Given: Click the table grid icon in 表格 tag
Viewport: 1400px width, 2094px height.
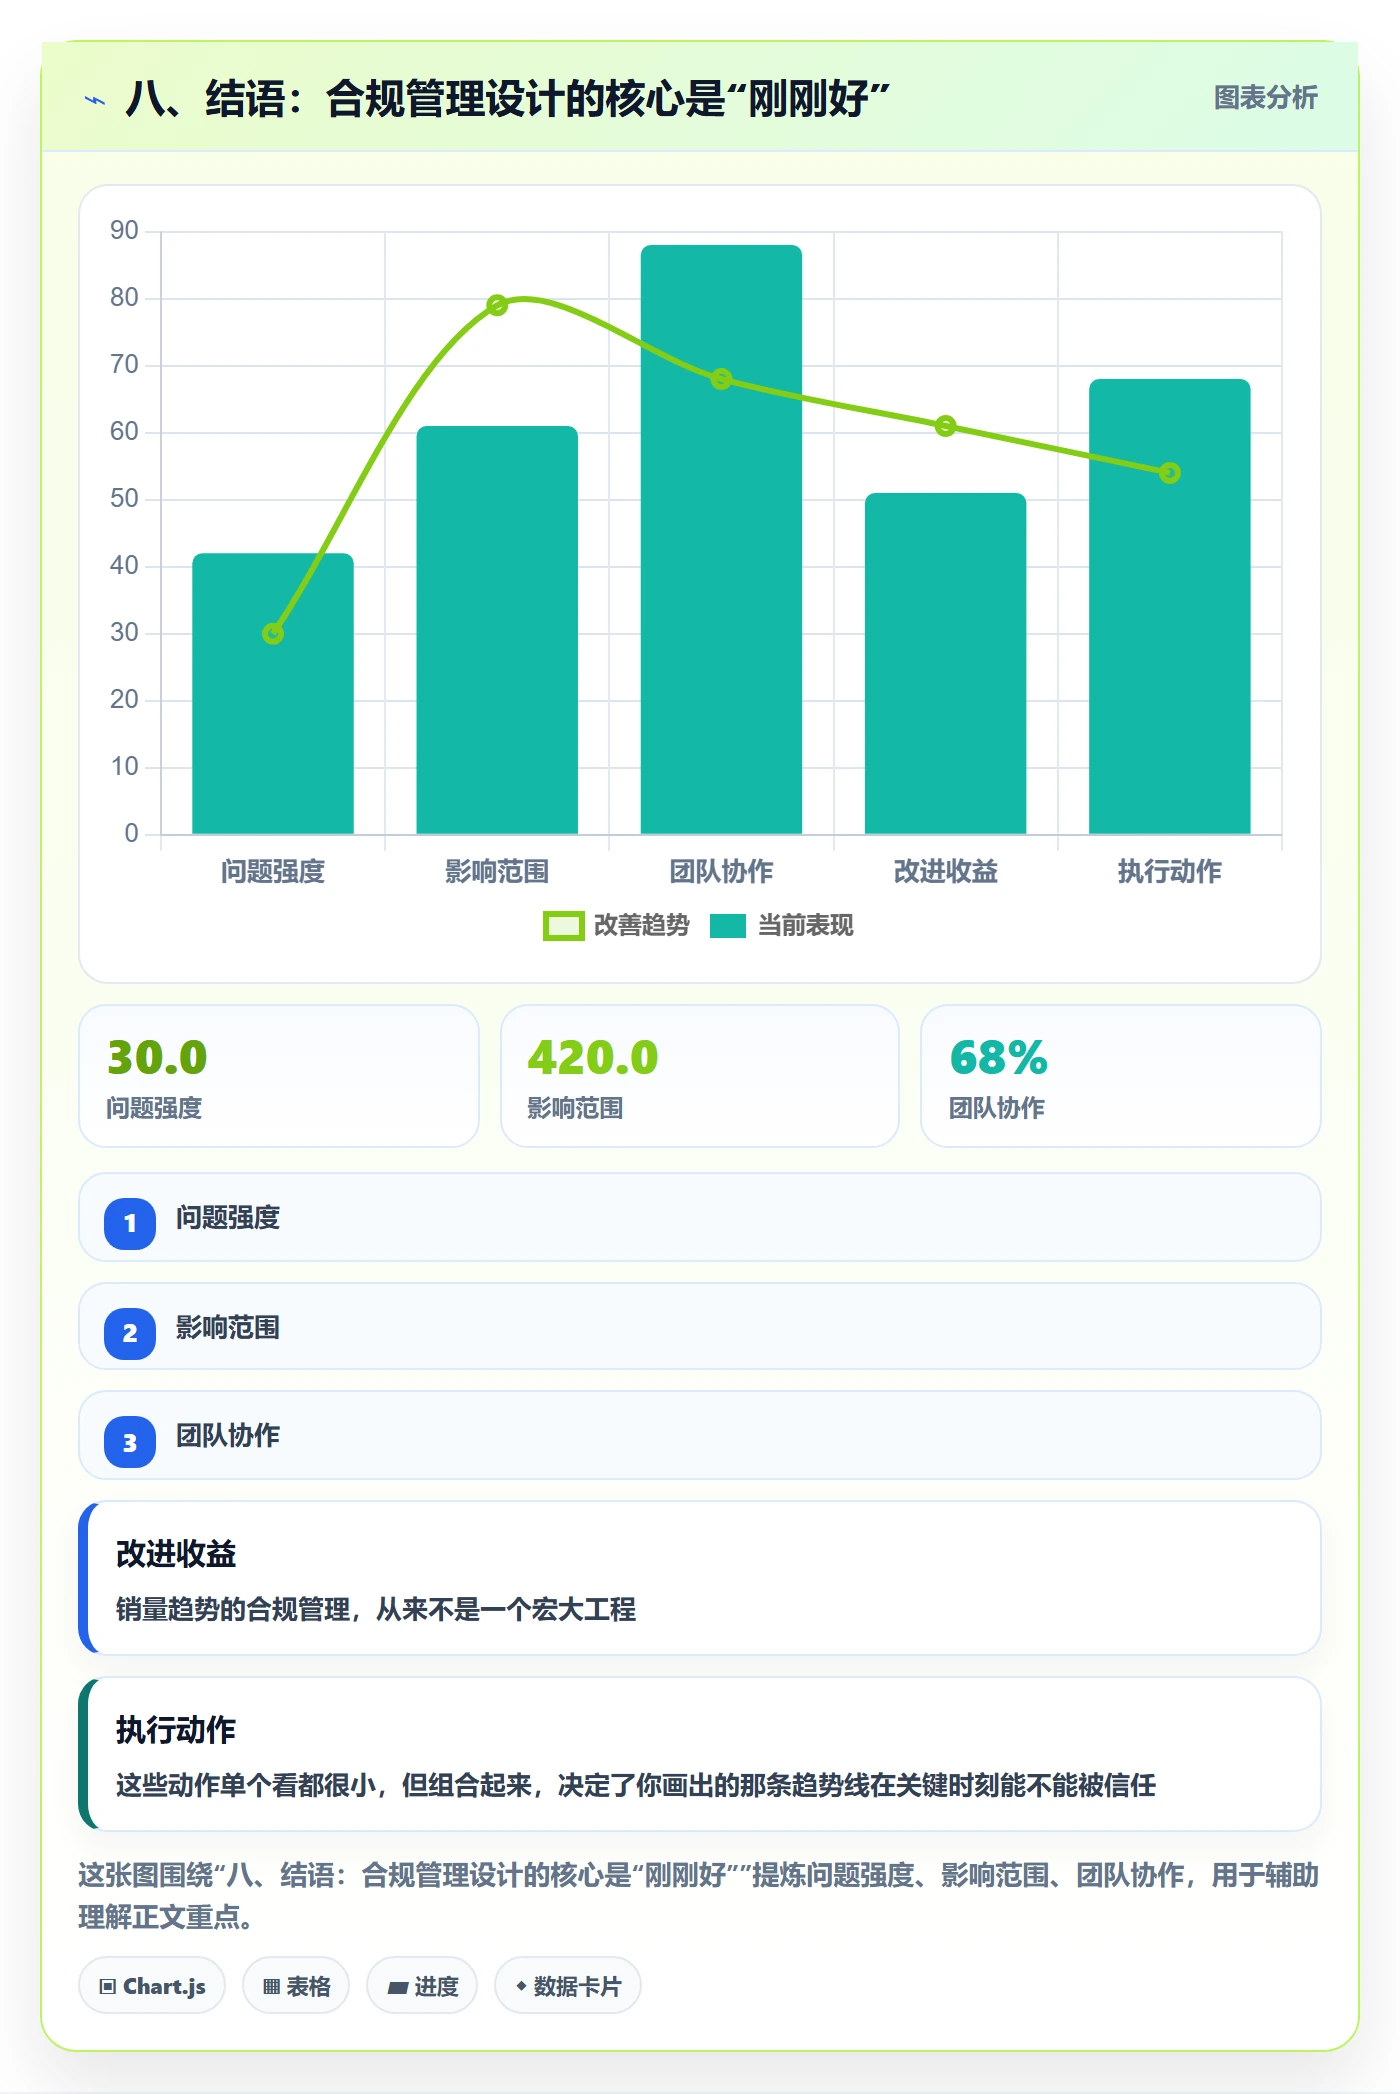Looking at the screenshot, I should (x=271, y=1987).
